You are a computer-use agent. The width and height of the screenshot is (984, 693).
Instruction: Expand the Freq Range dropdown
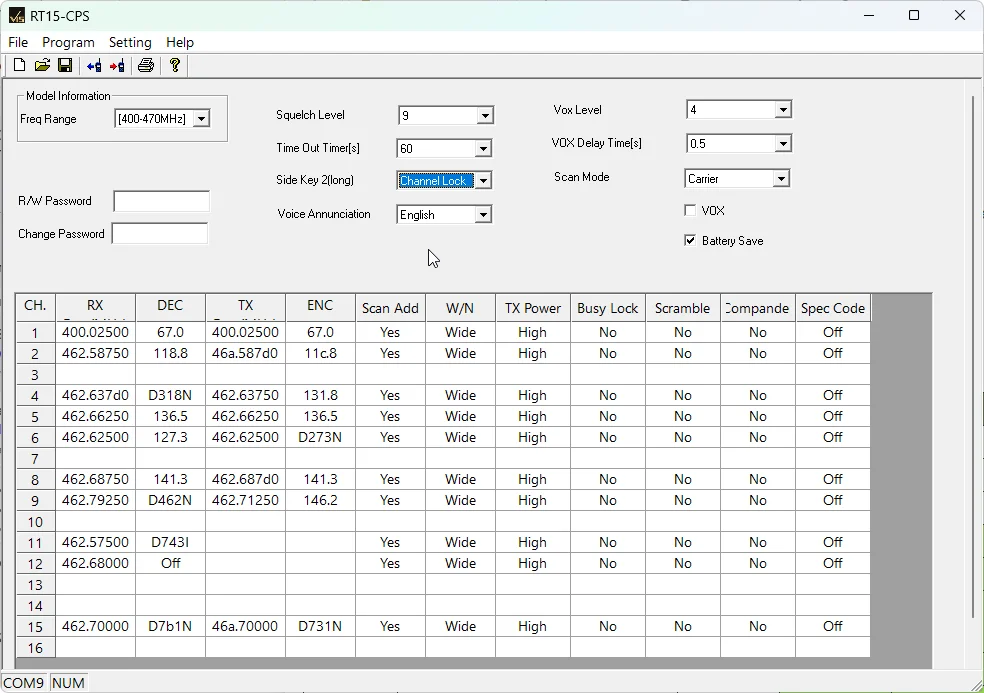point(201,119)
